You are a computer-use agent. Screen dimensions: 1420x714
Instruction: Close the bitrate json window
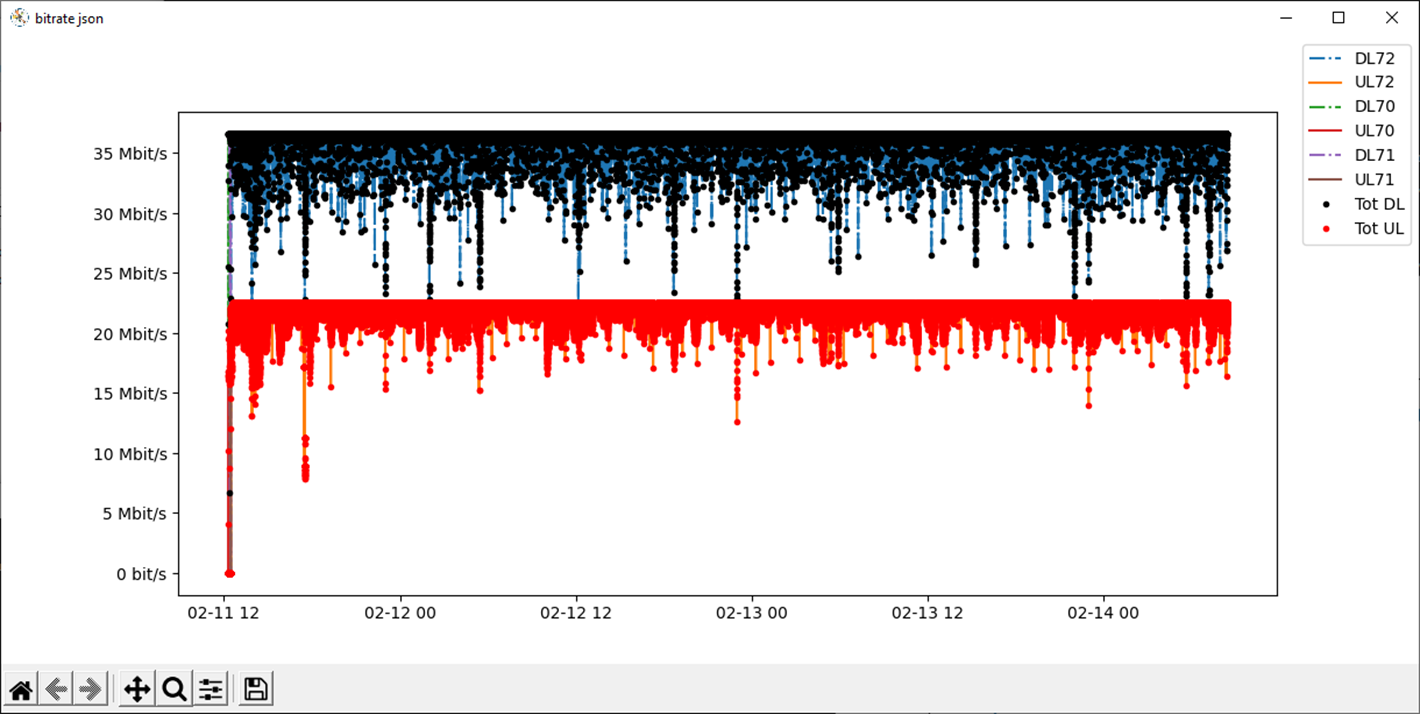pos(1392,18)
